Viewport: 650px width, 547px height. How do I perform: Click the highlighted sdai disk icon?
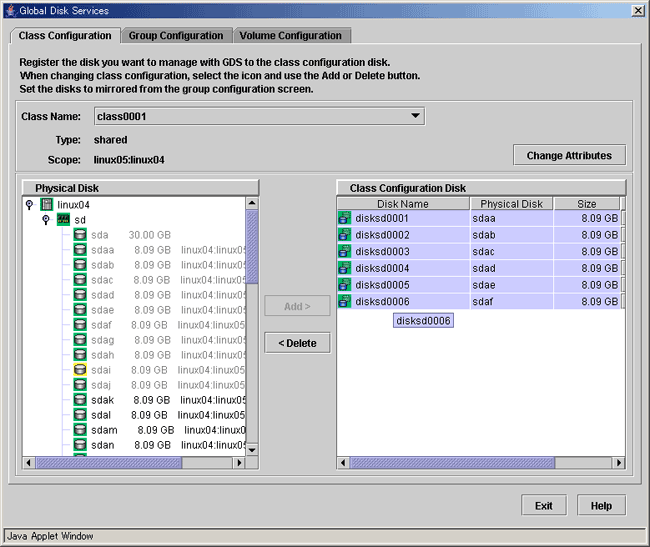[80, 370]
